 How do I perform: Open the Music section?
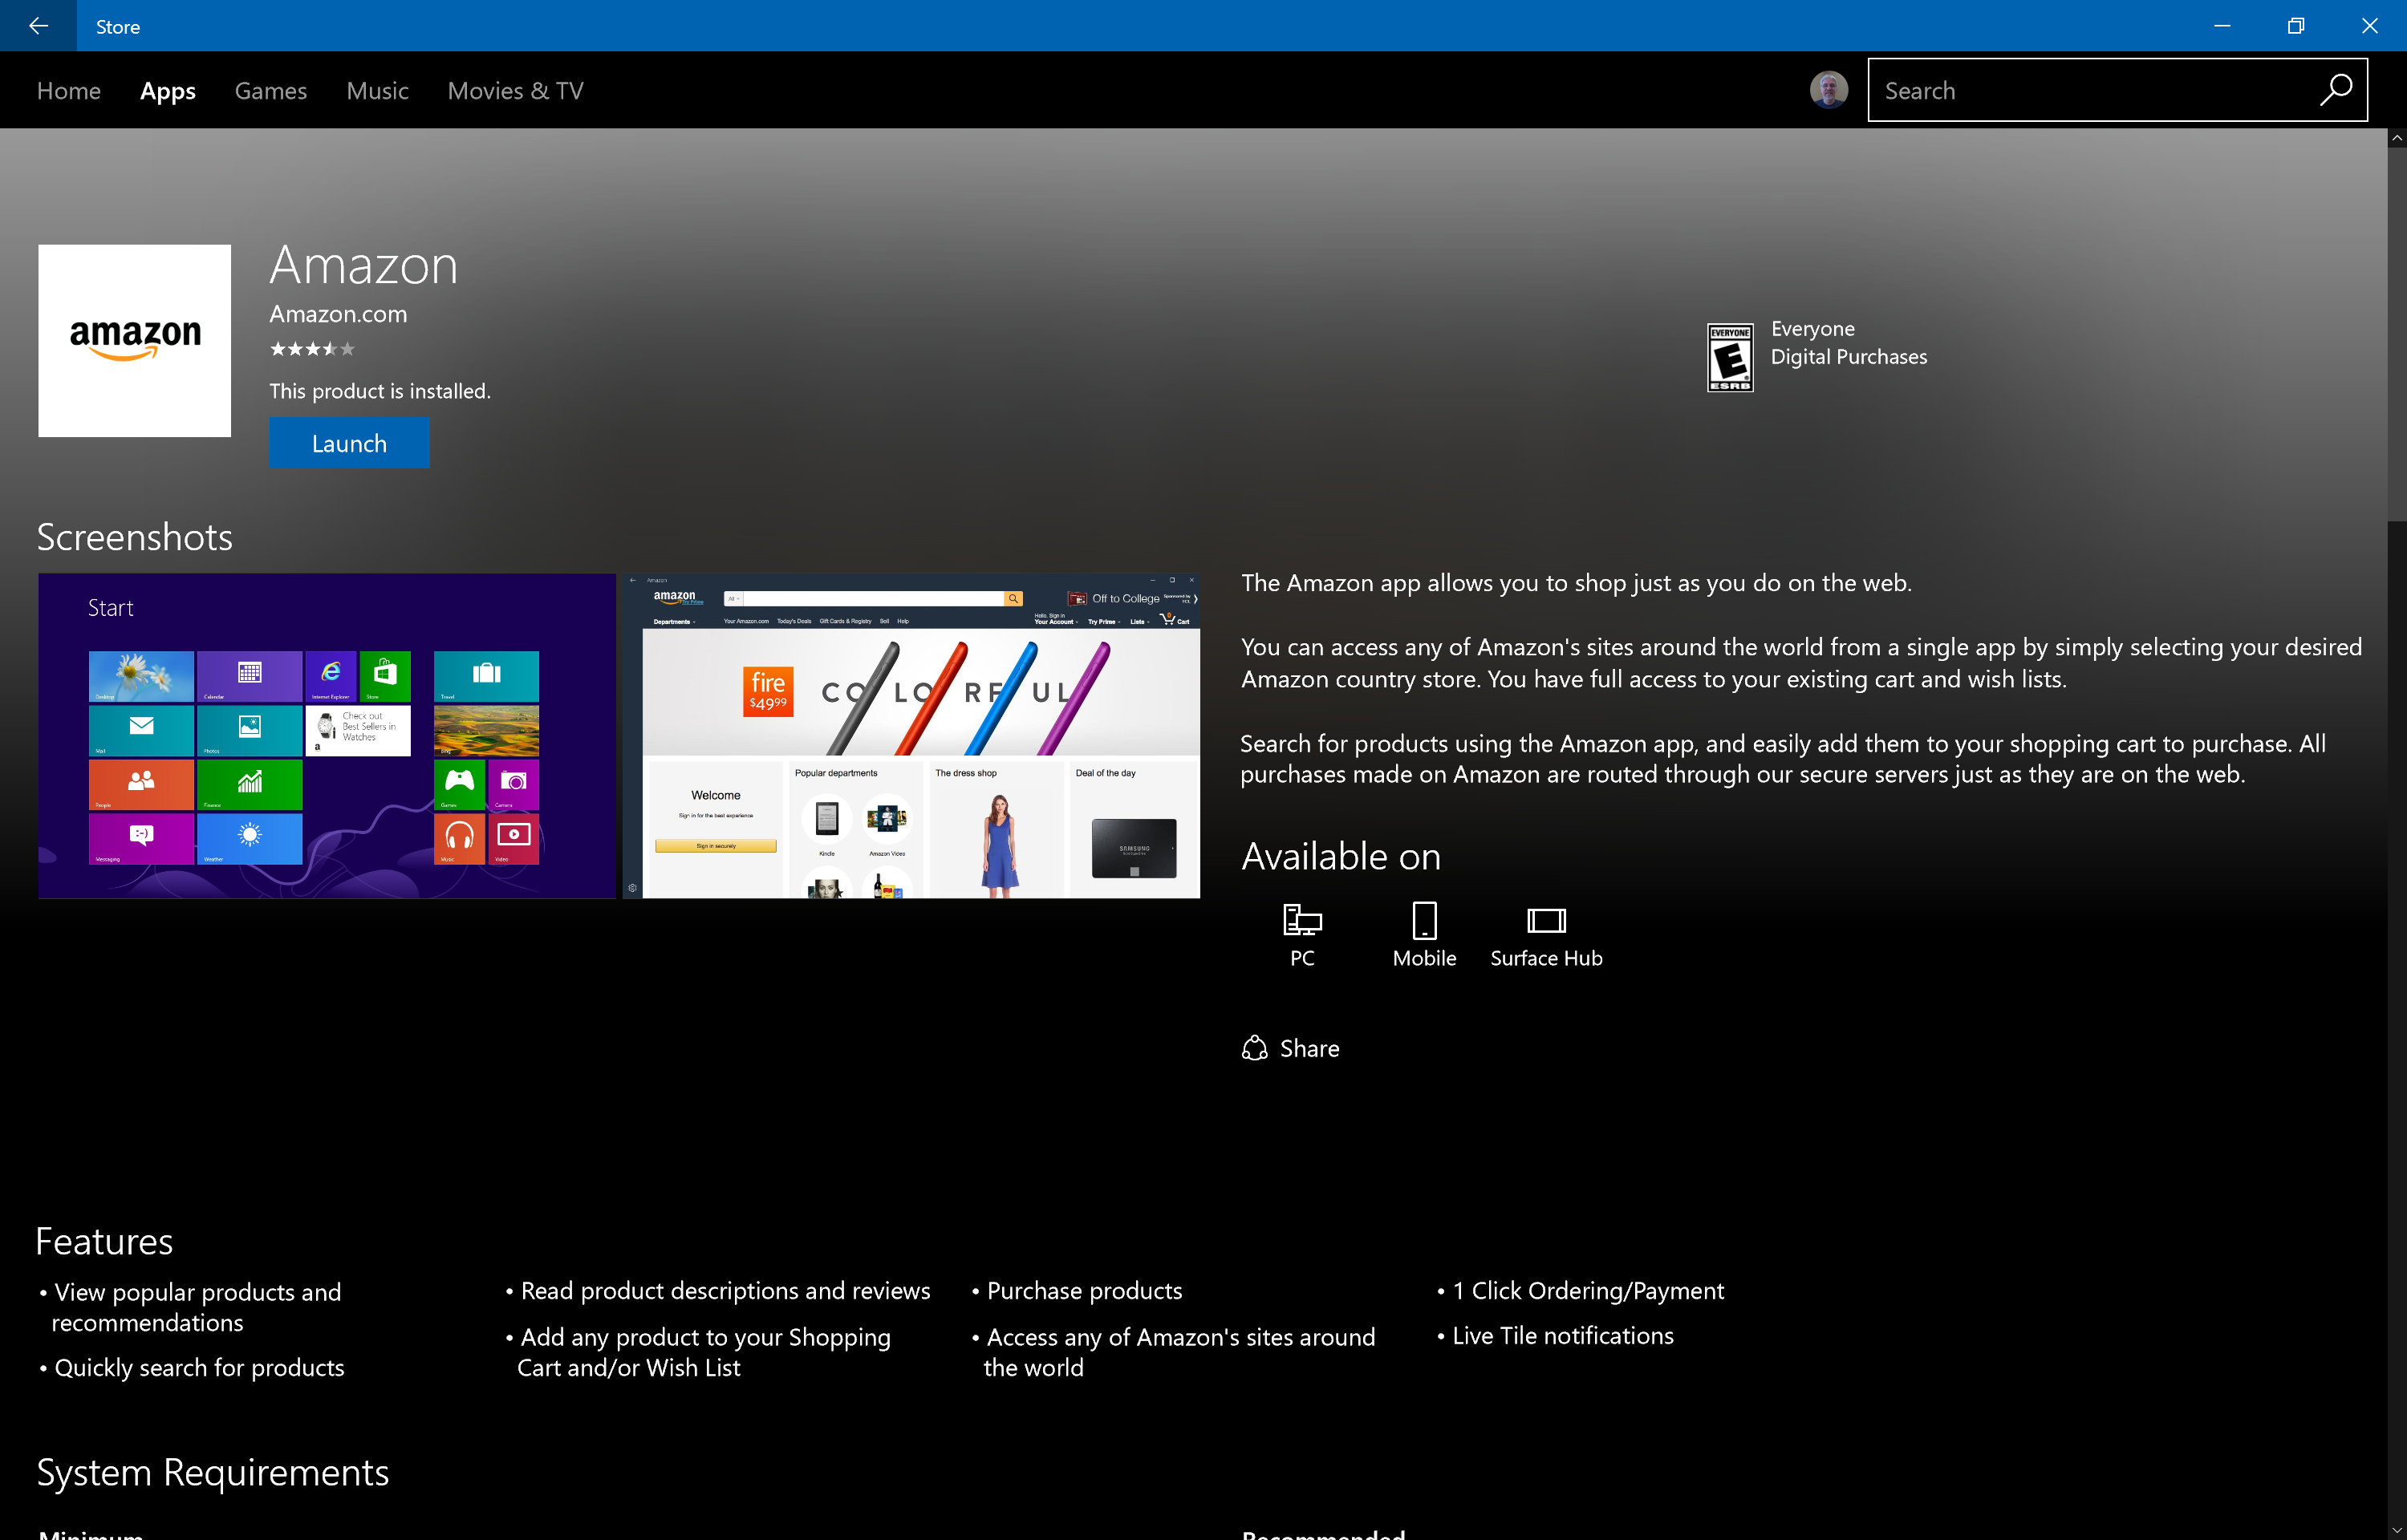(x=377, y=91)
